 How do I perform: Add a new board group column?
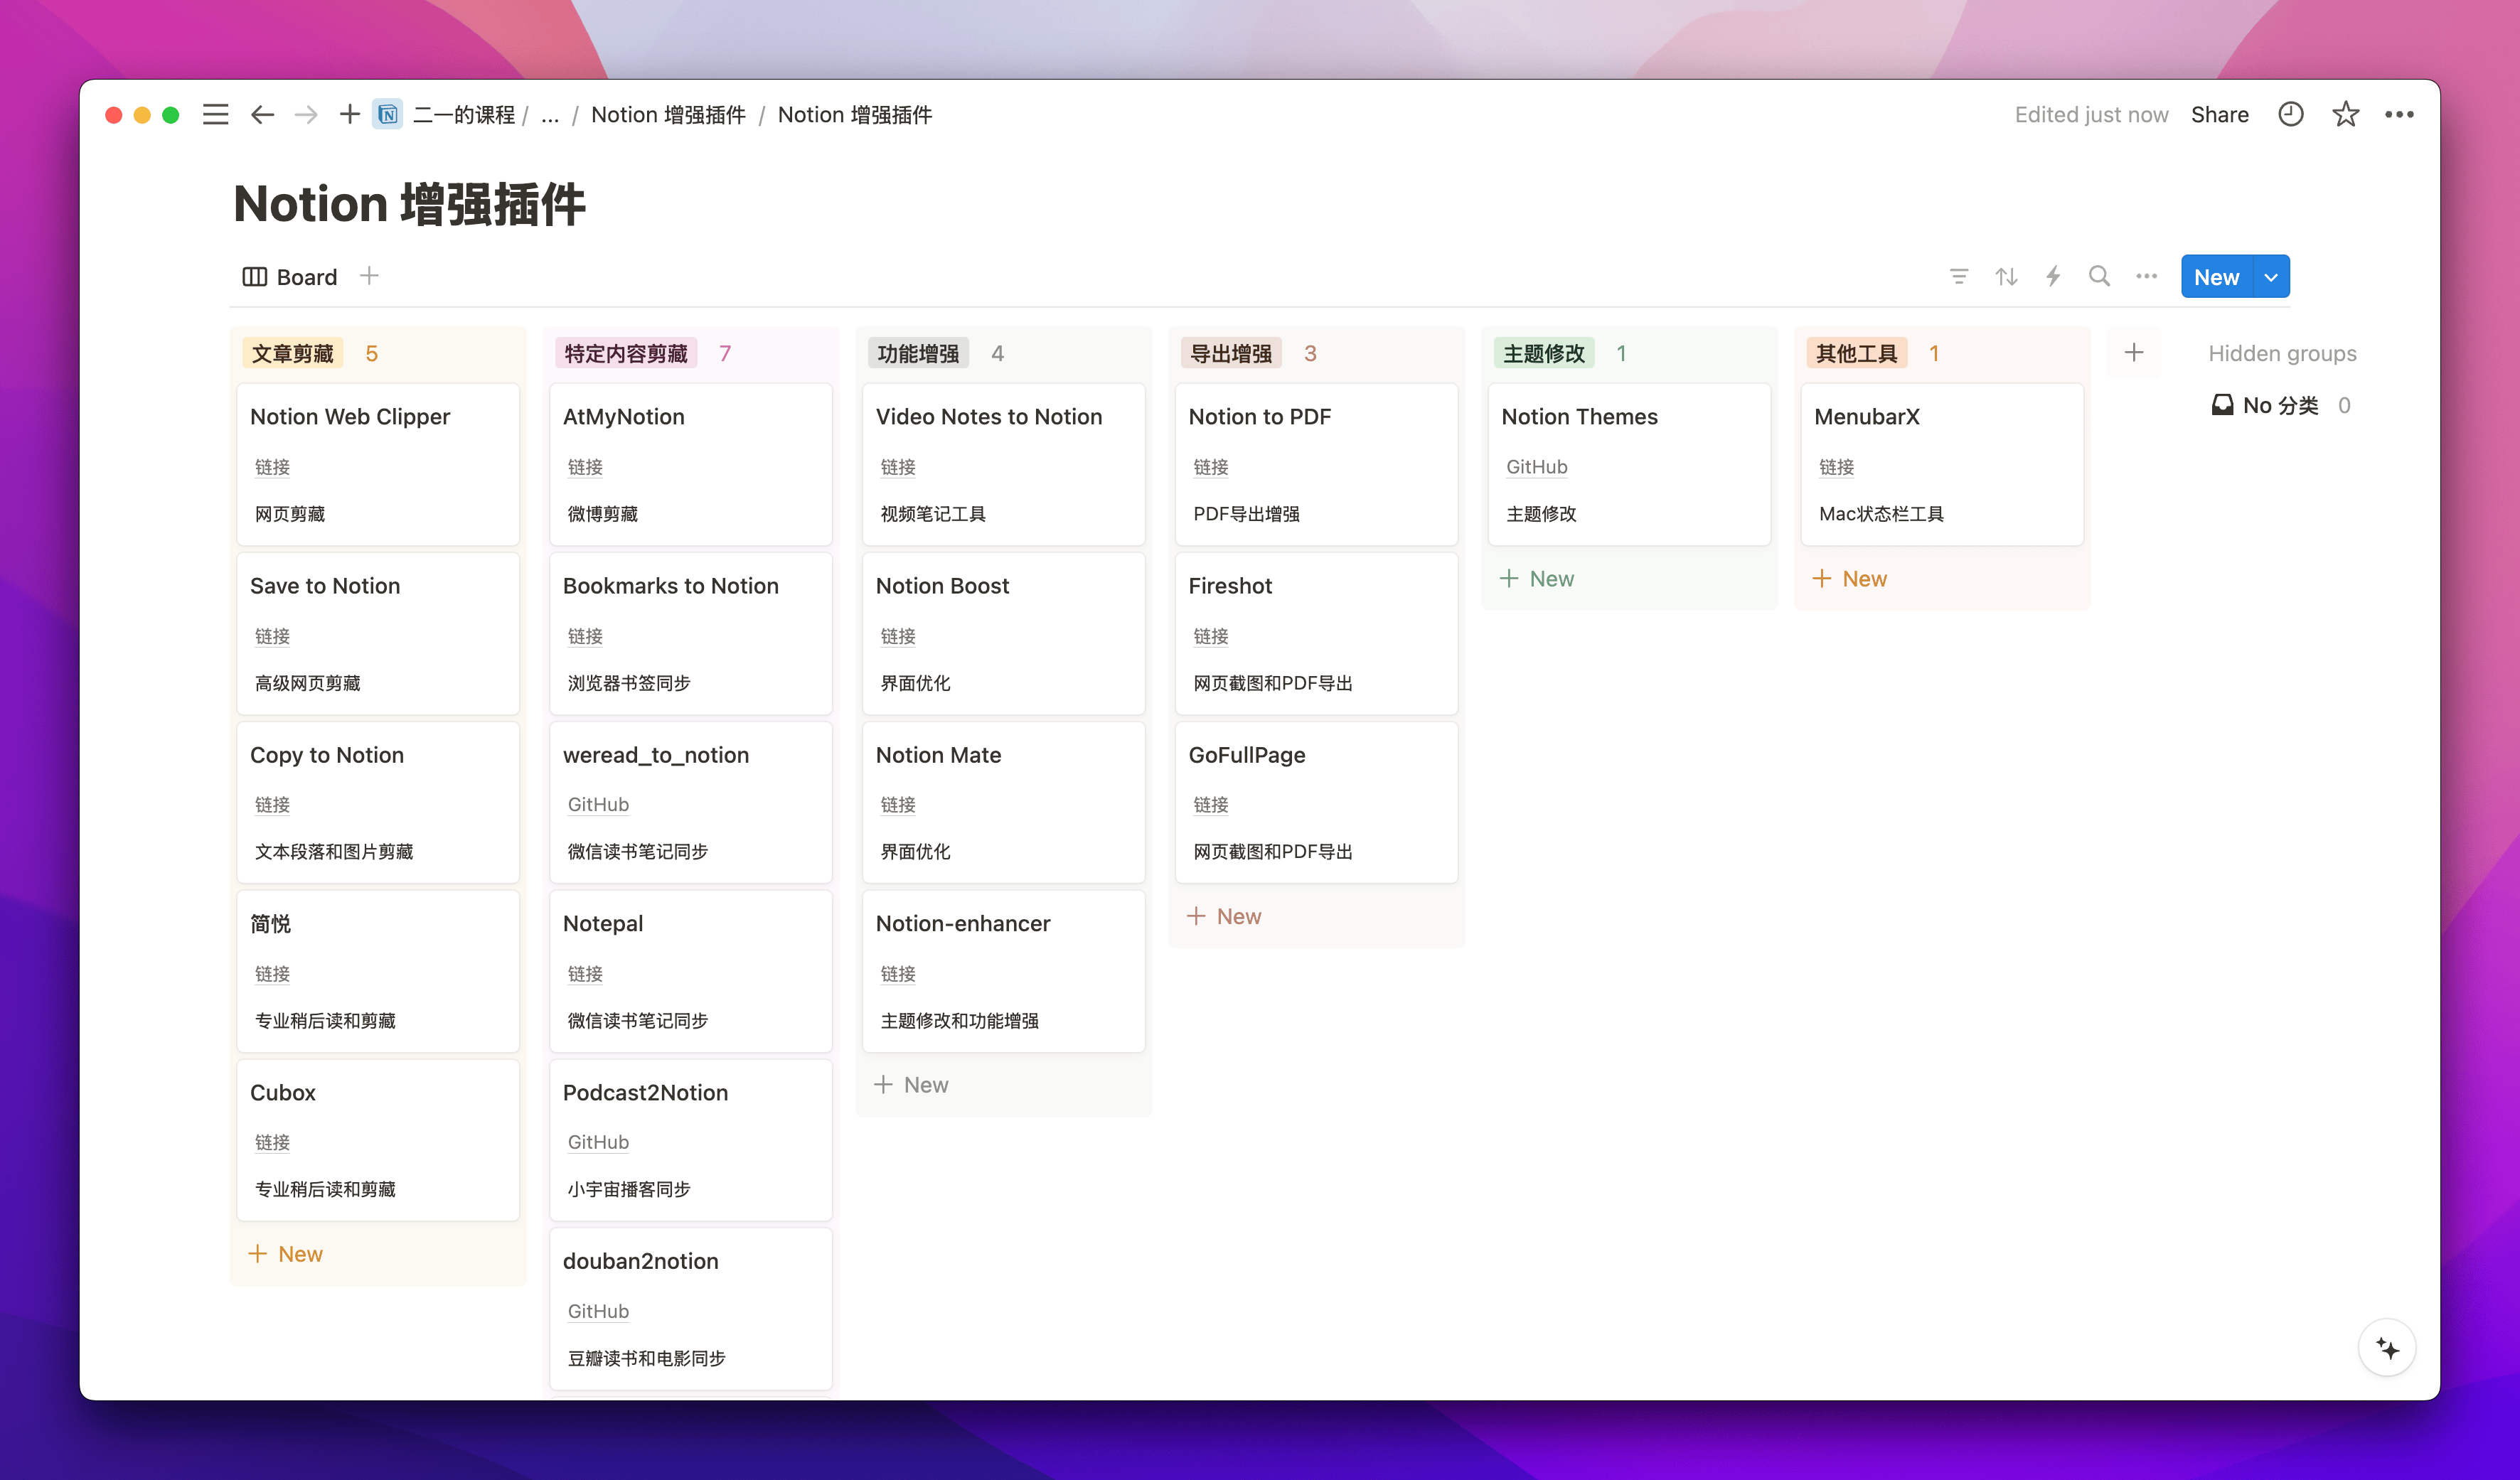coord(2133,353)
